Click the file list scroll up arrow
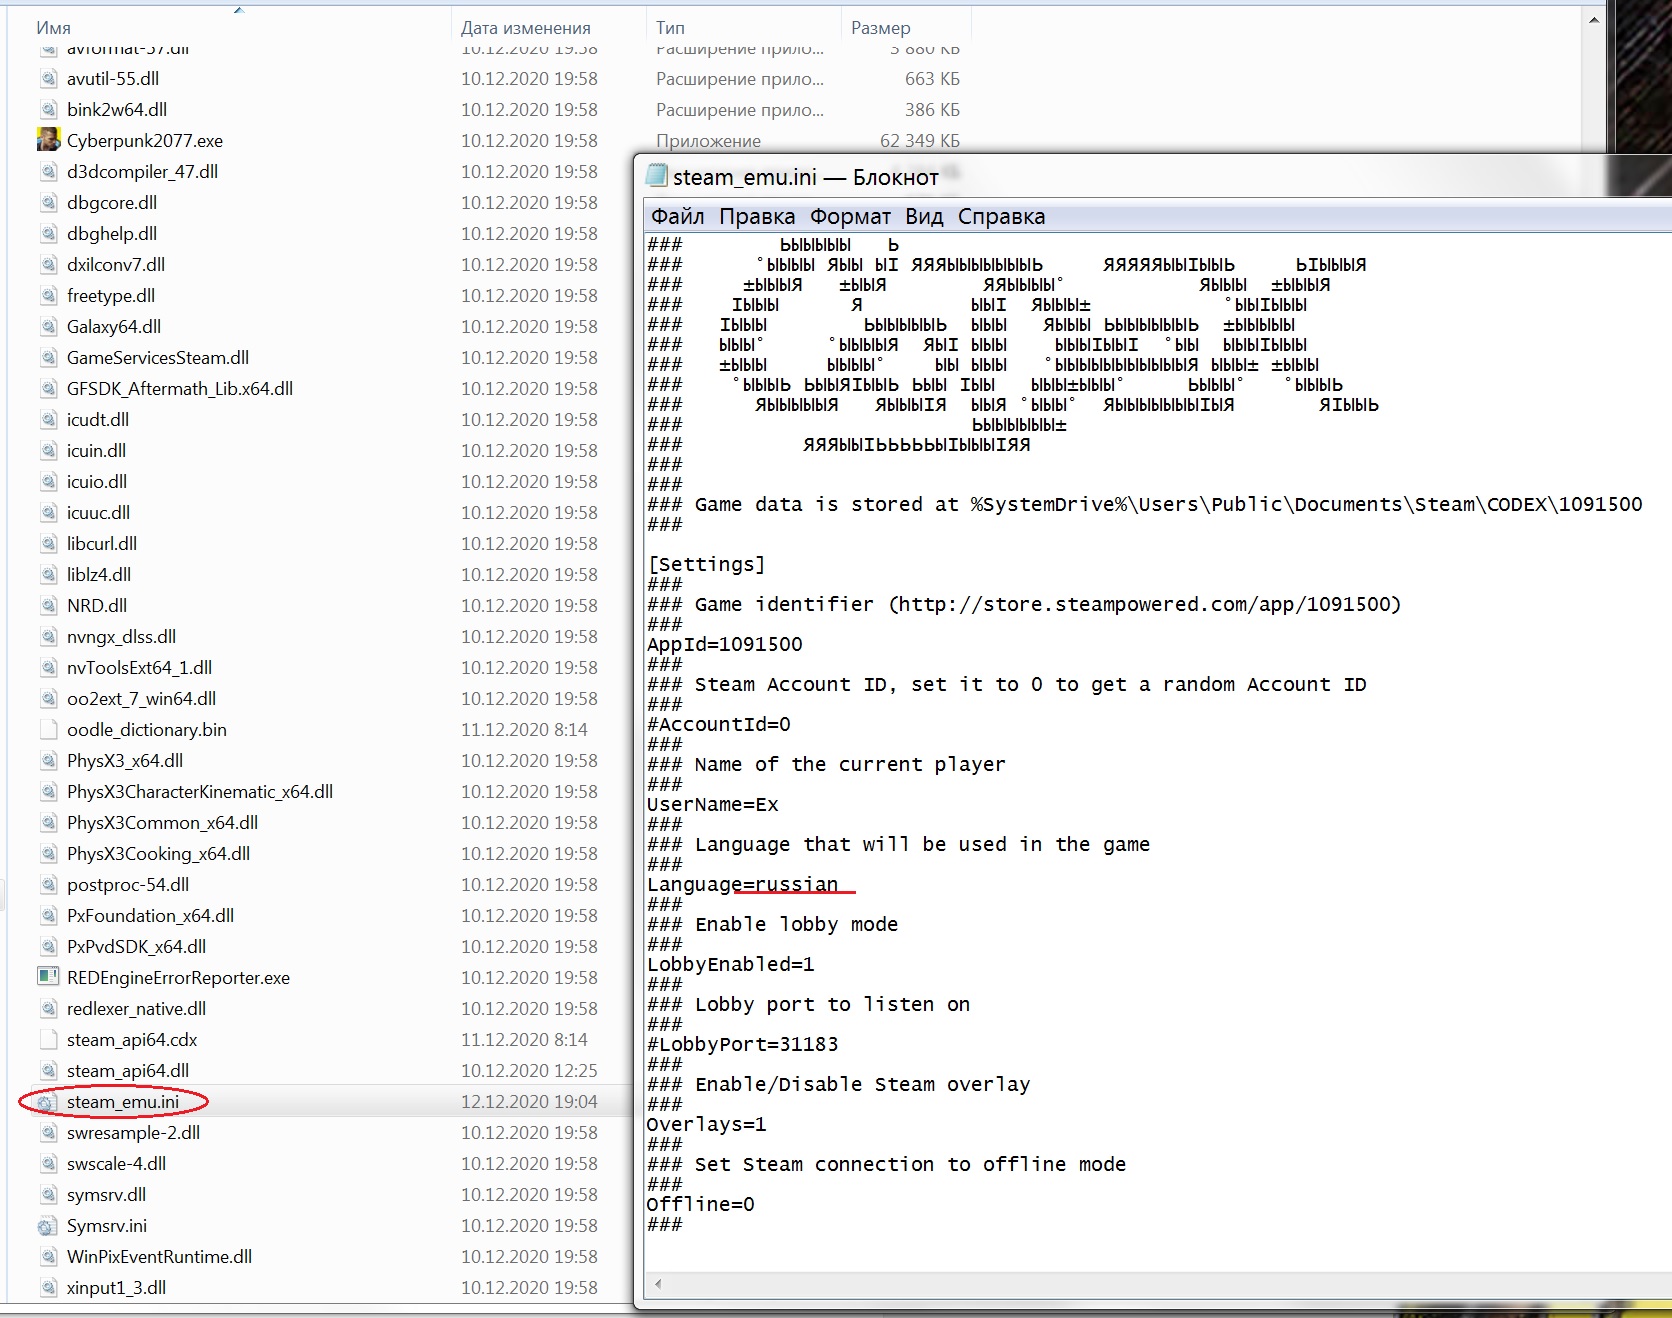This screenshot has height=1318, width=1672. 1594,19
